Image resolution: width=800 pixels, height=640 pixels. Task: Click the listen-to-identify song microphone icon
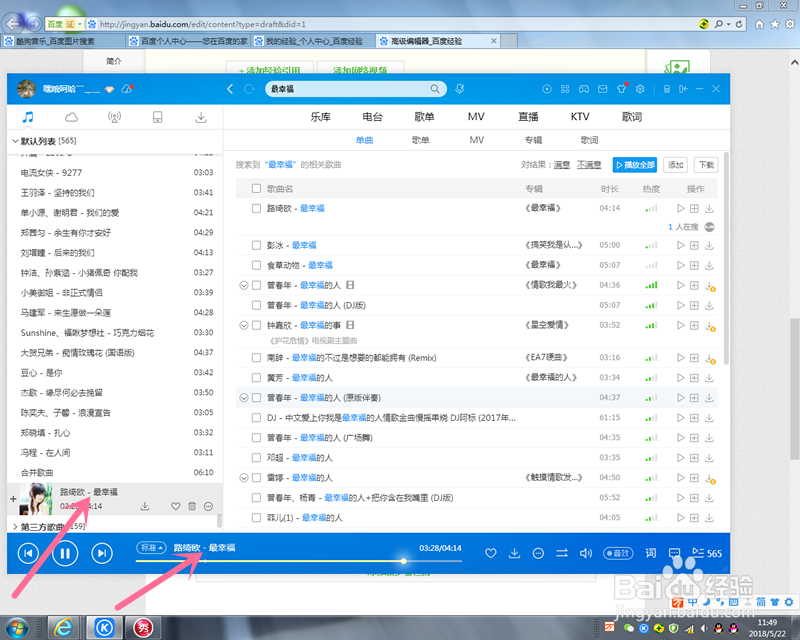click(x=460, y=89)
